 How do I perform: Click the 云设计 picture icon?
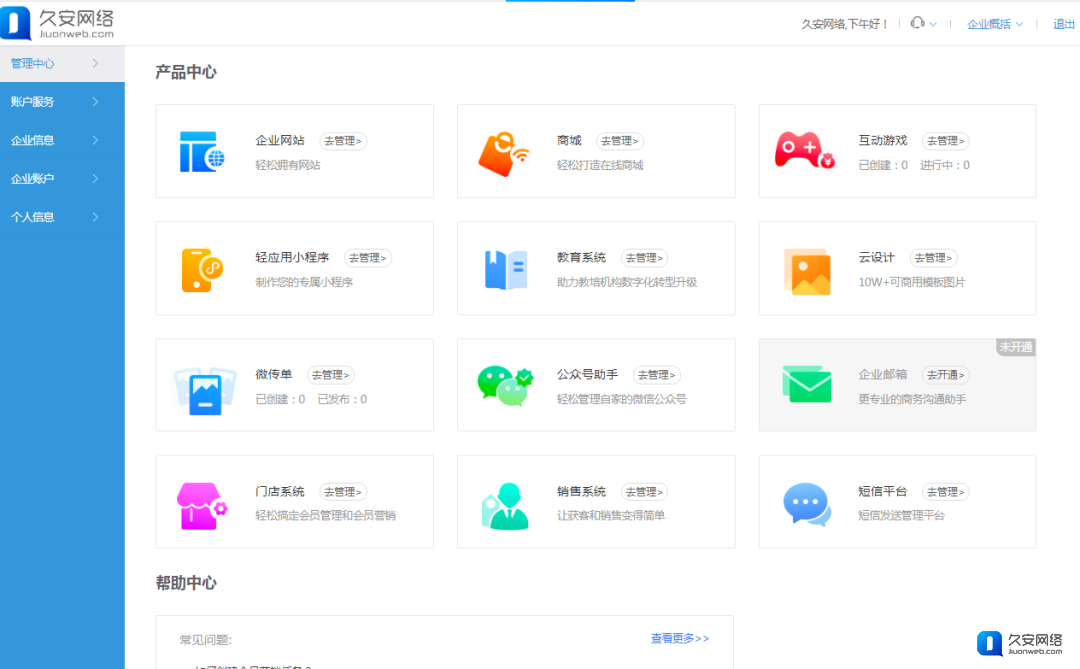click(x=807, y=271)
